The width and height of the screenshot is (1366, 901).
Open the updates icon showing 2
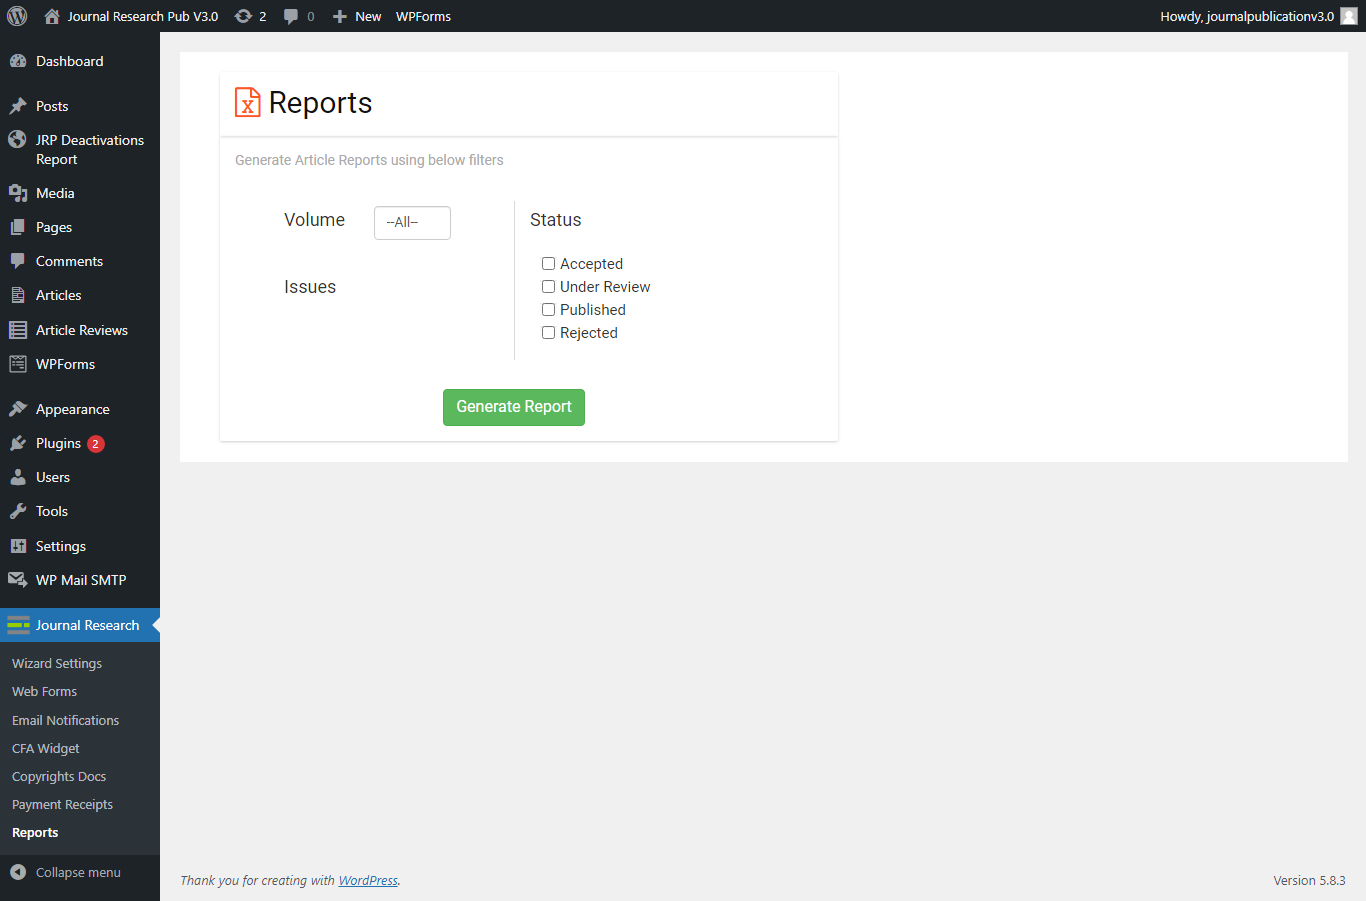point(243,16)
